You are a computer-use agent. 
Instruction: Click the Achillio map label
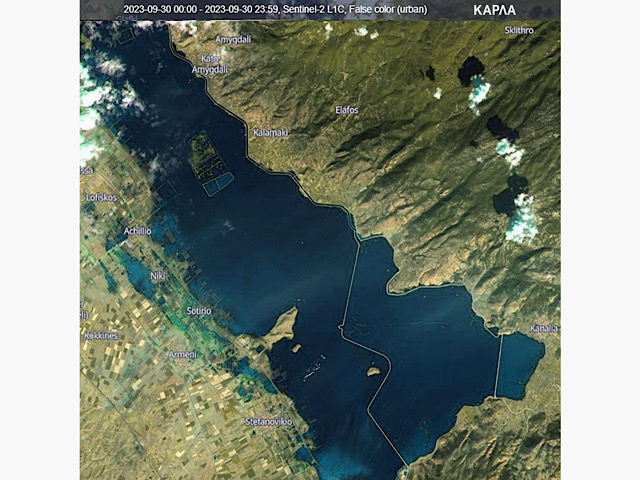pyautogui.click(x=137, y=230)
